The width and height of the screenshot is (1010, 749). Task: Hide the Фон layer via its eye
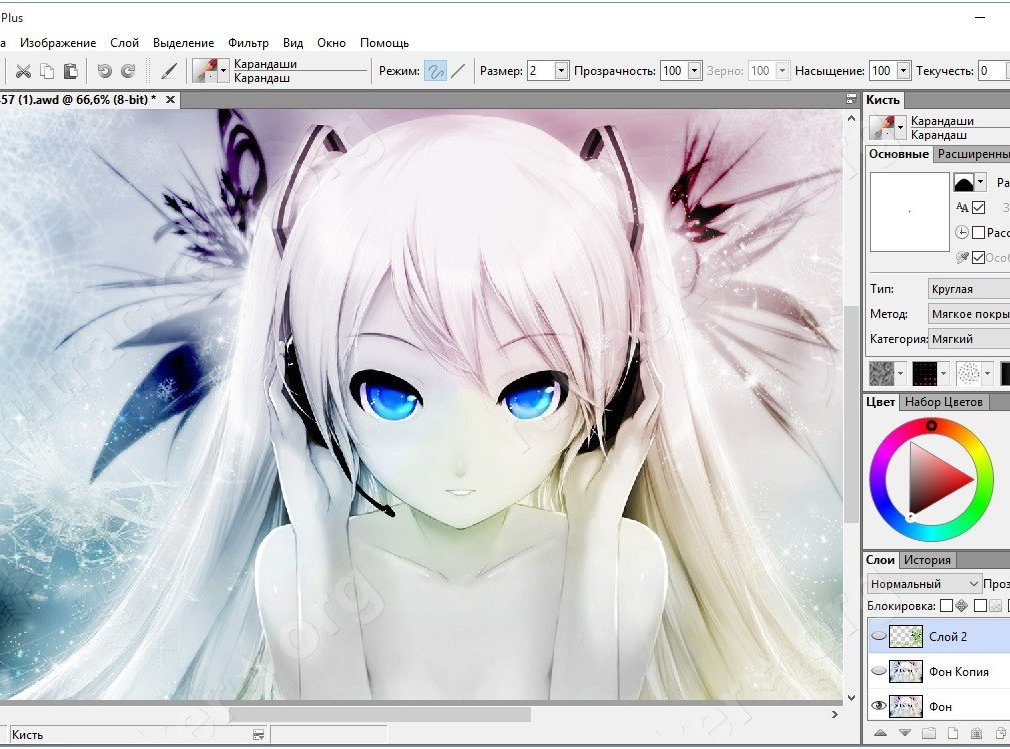tap(878, 706)
